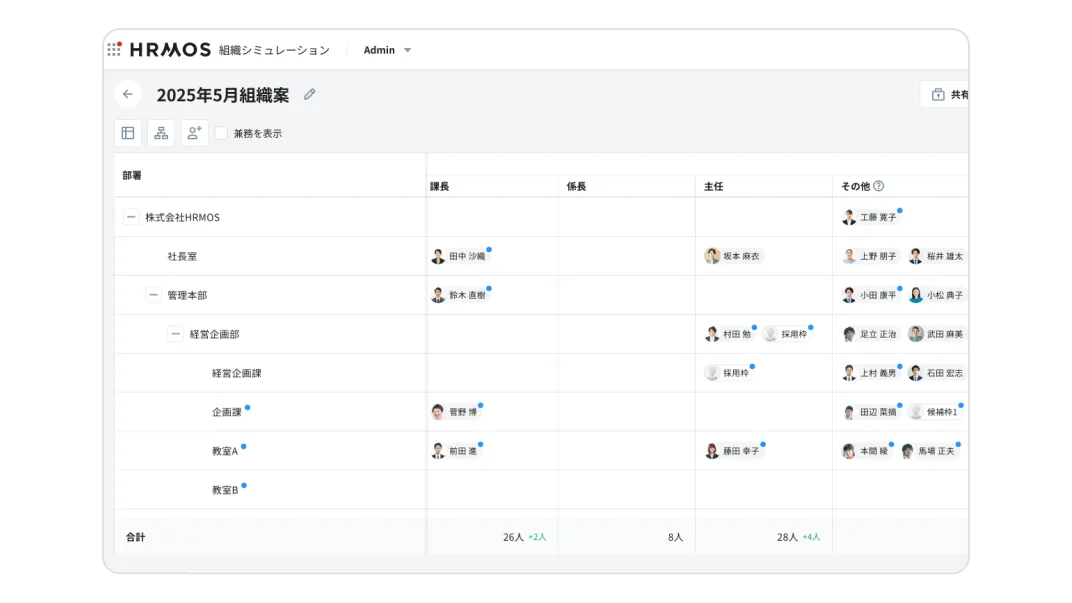
Task: Enable the 兼務を表示 checkbox
Action: coord(221,132)
